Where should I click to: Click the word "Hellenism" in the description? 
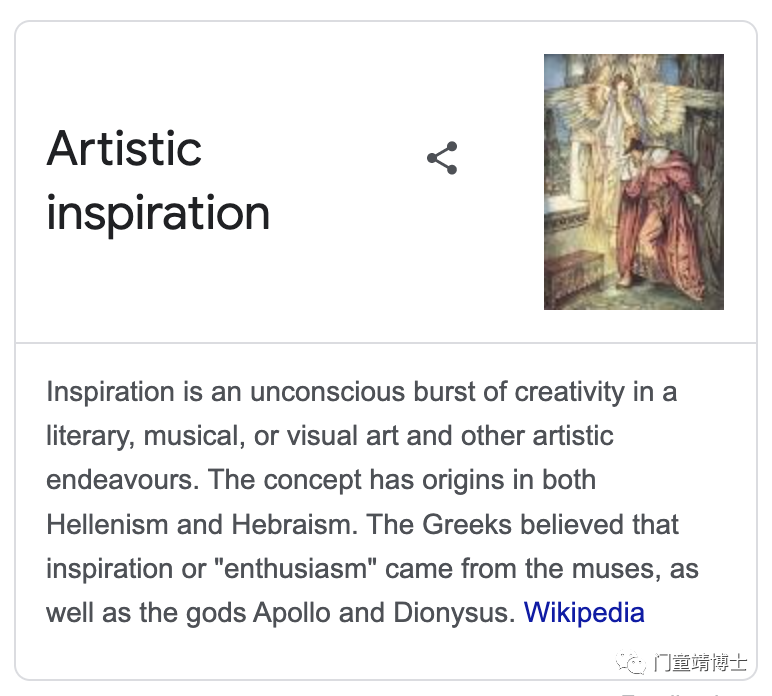107,524
